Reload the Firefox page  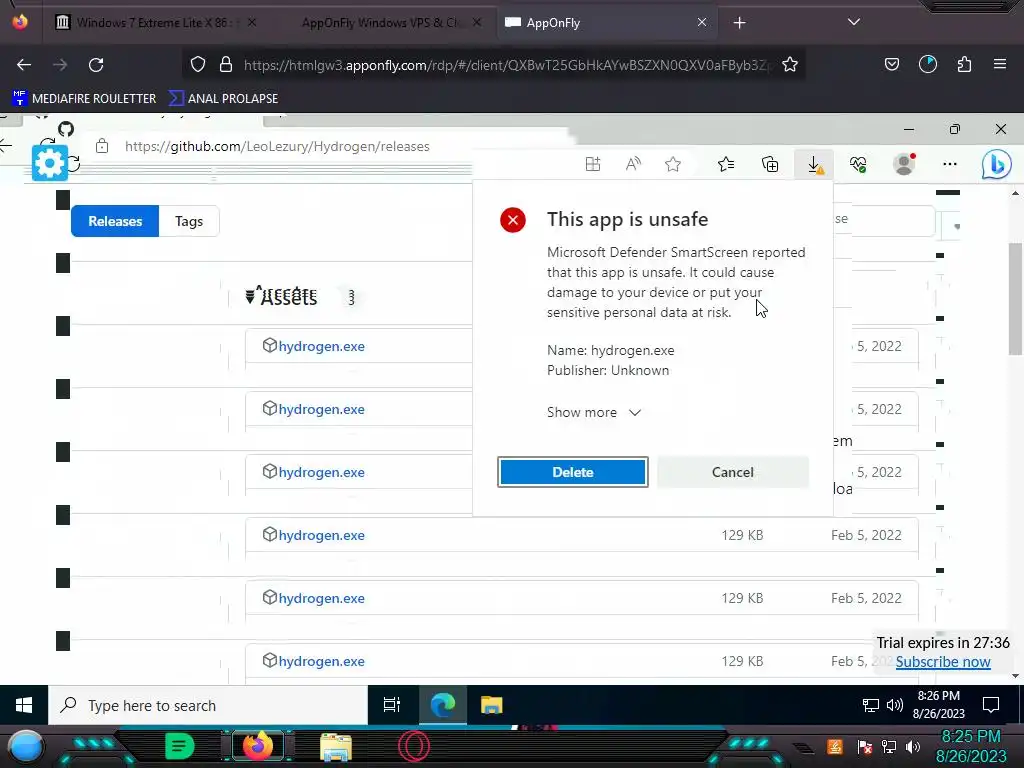96,65
